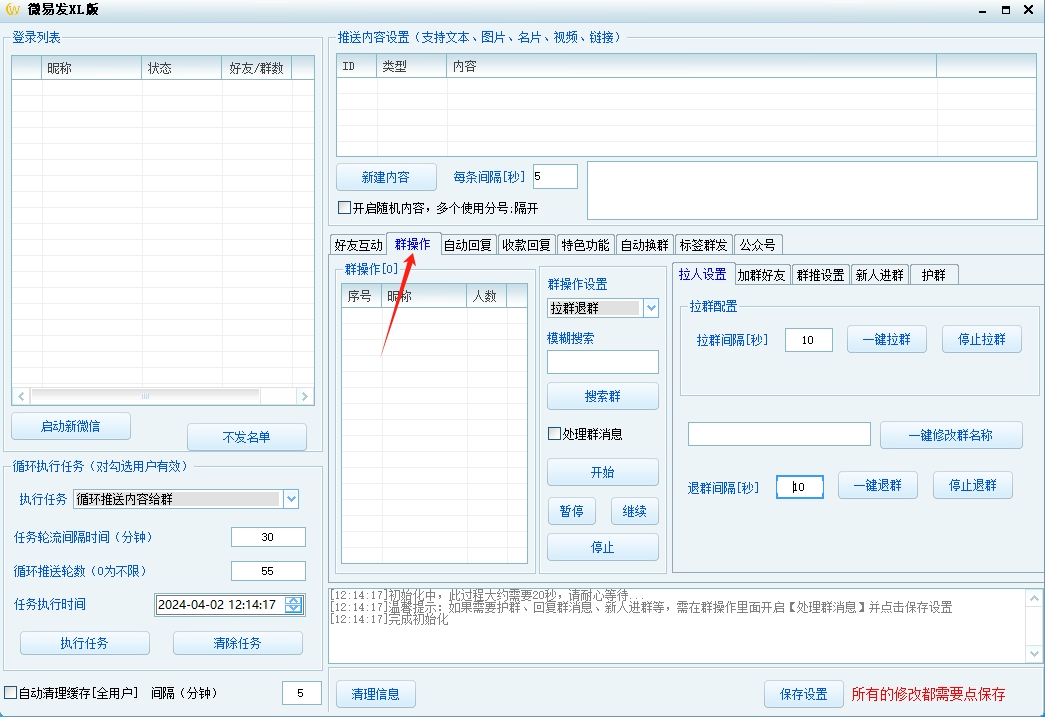Screen dimensions: 1045x717
Task: Click the 人数 column header in group list
Action: pyautogui.click(x=487, y=296)
